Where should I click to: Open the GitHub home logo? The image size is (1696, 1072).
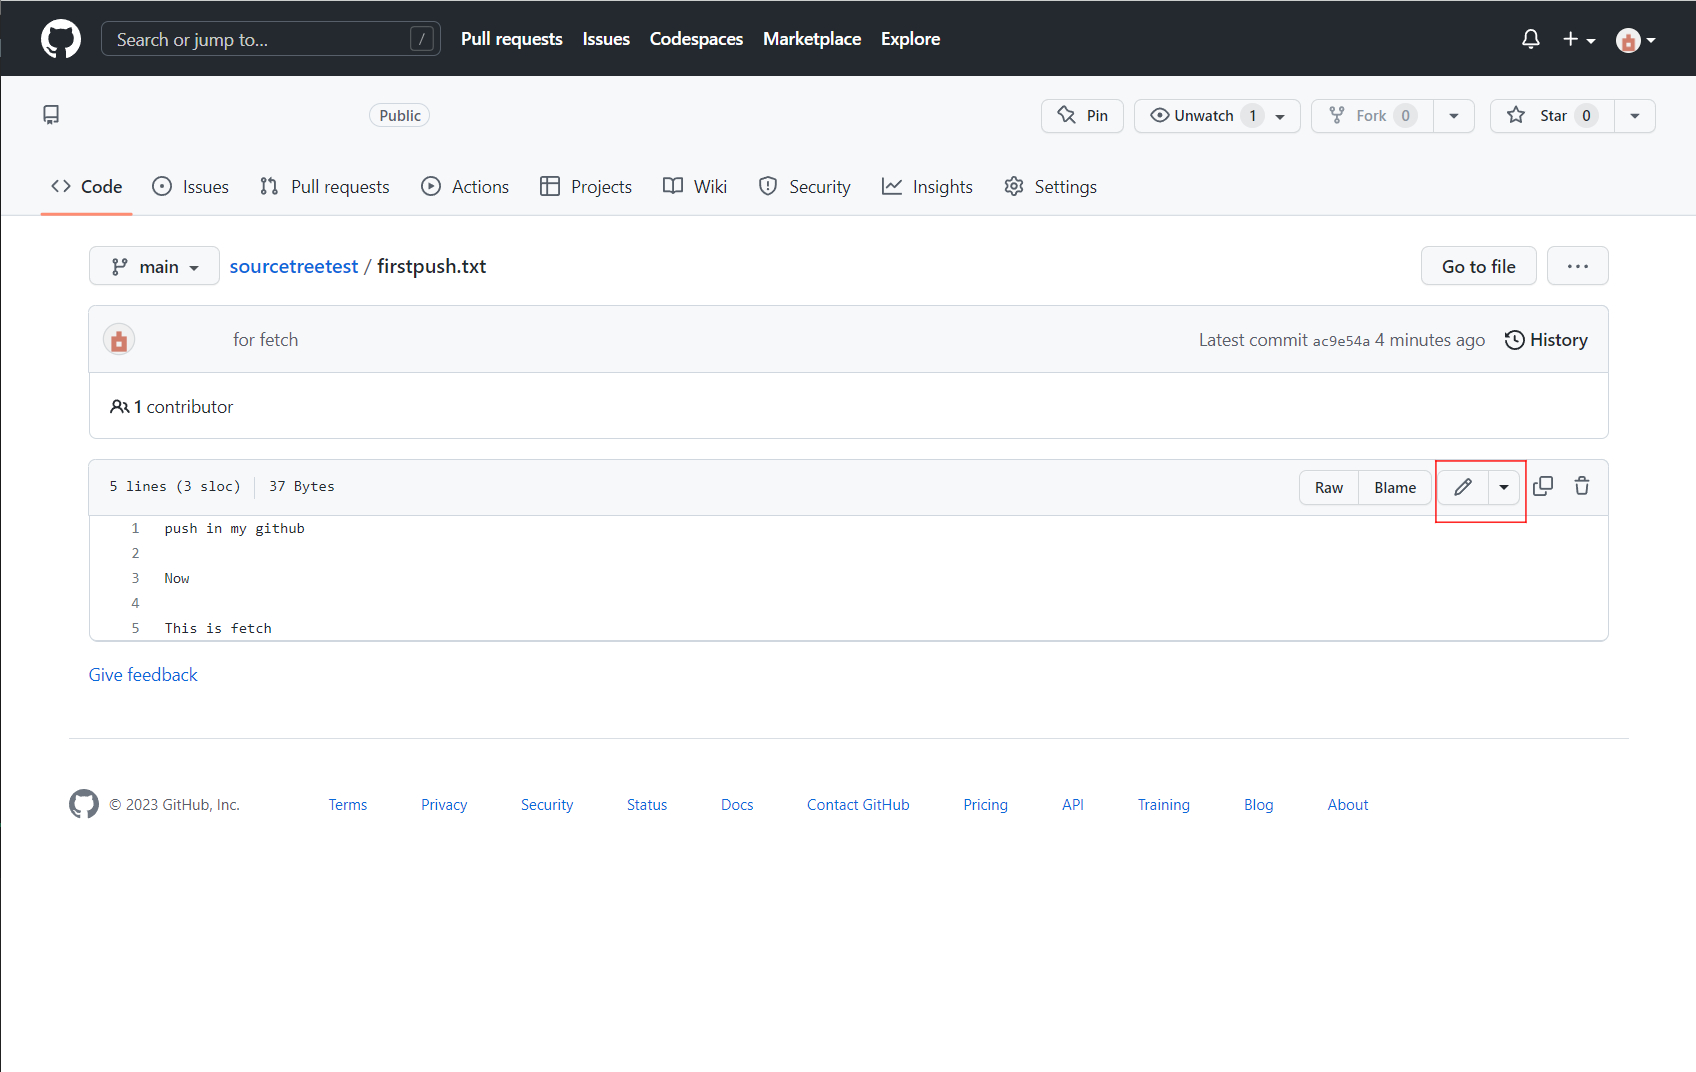point(61,39)
